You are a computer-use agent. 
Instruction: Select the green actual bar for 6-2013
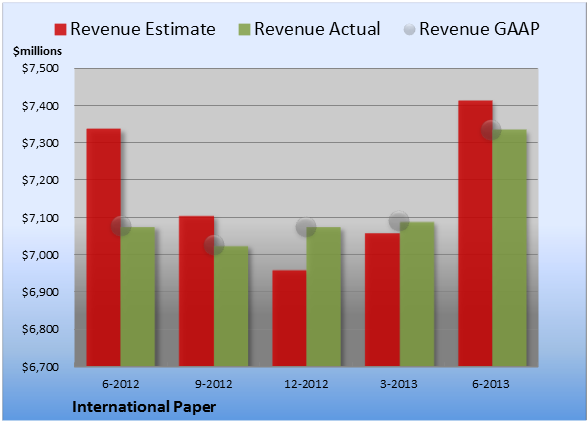click(510, 248)
